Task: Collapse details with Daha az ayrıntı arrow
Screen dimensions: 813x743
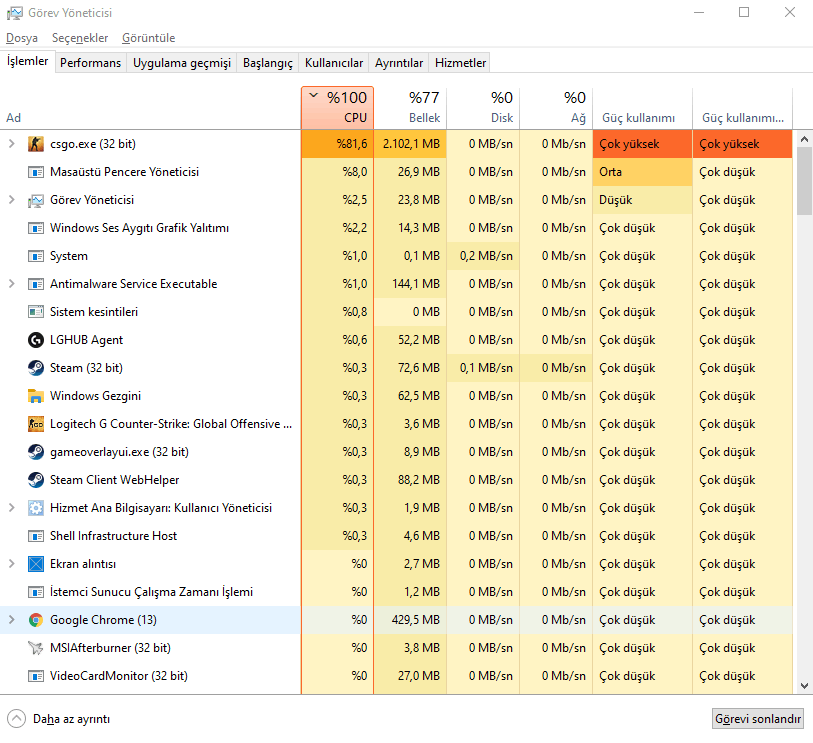Action: 17,719
